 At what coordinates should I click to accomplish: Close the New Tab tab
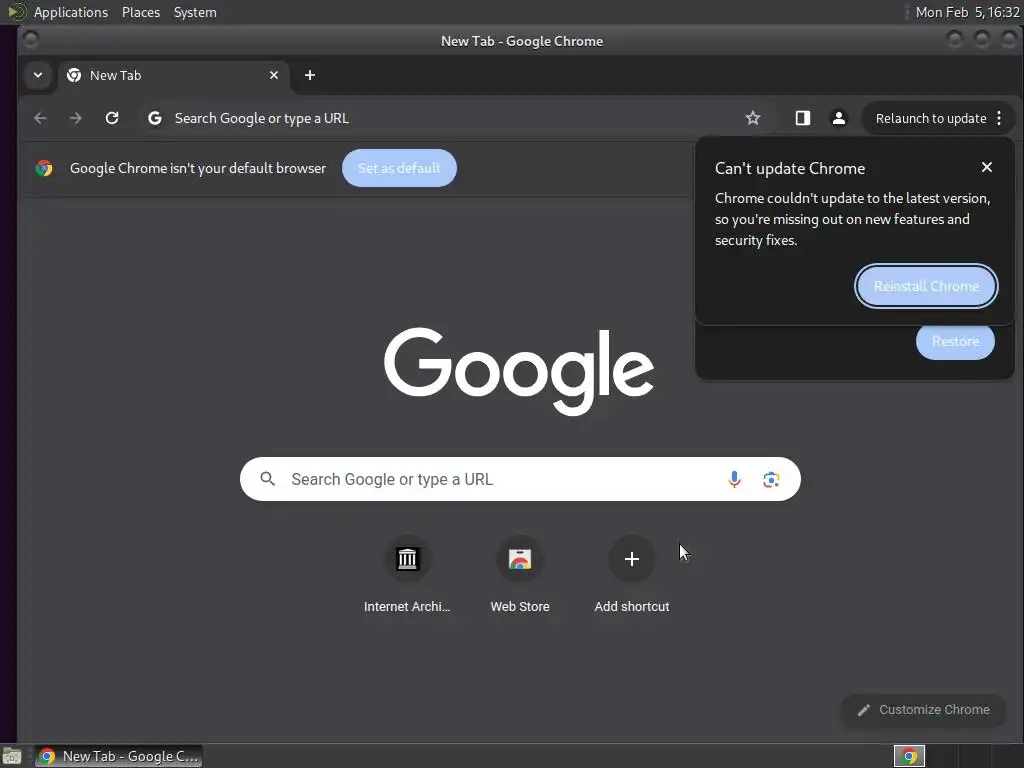point(274,75)
